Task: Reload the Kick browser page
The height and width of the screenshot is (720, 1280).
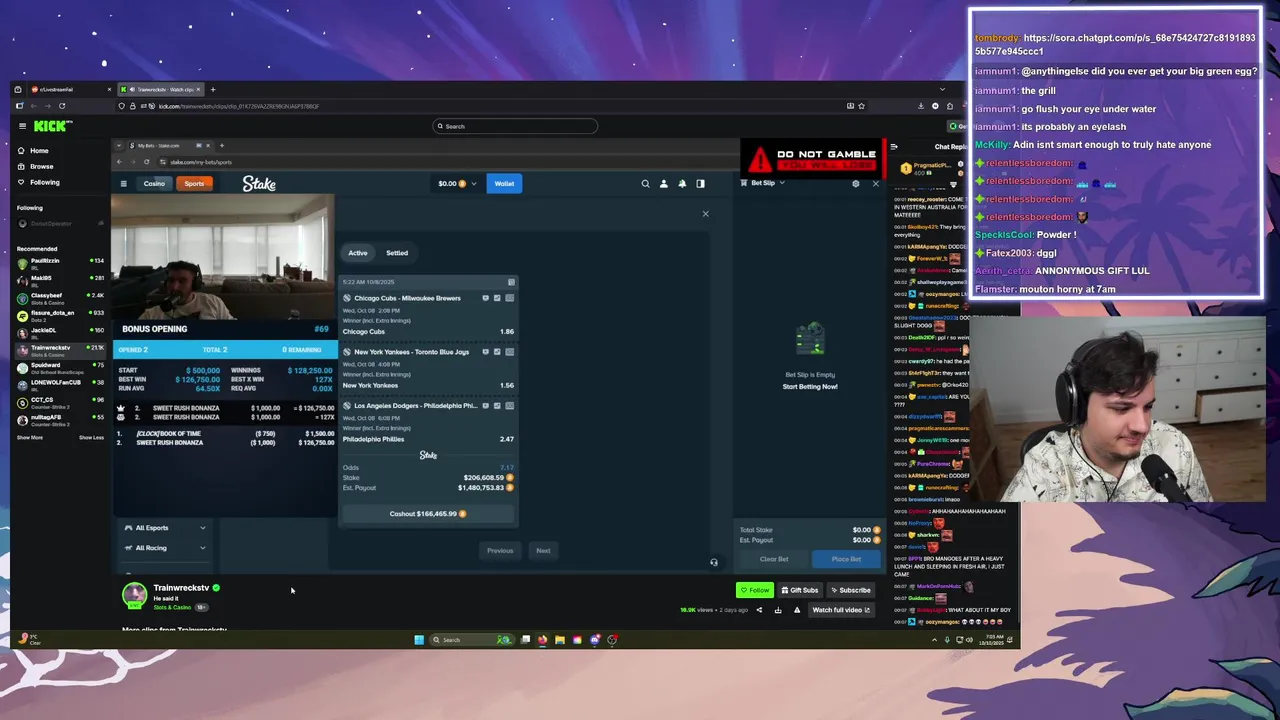Action: [x=62, y=106]
